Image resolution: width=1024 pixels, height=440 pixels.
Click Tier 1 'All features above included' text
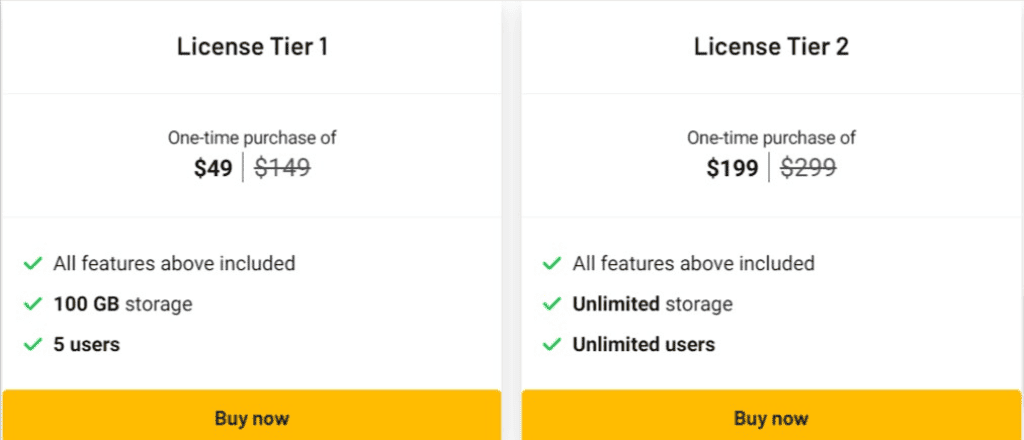(x=174, y=264)
